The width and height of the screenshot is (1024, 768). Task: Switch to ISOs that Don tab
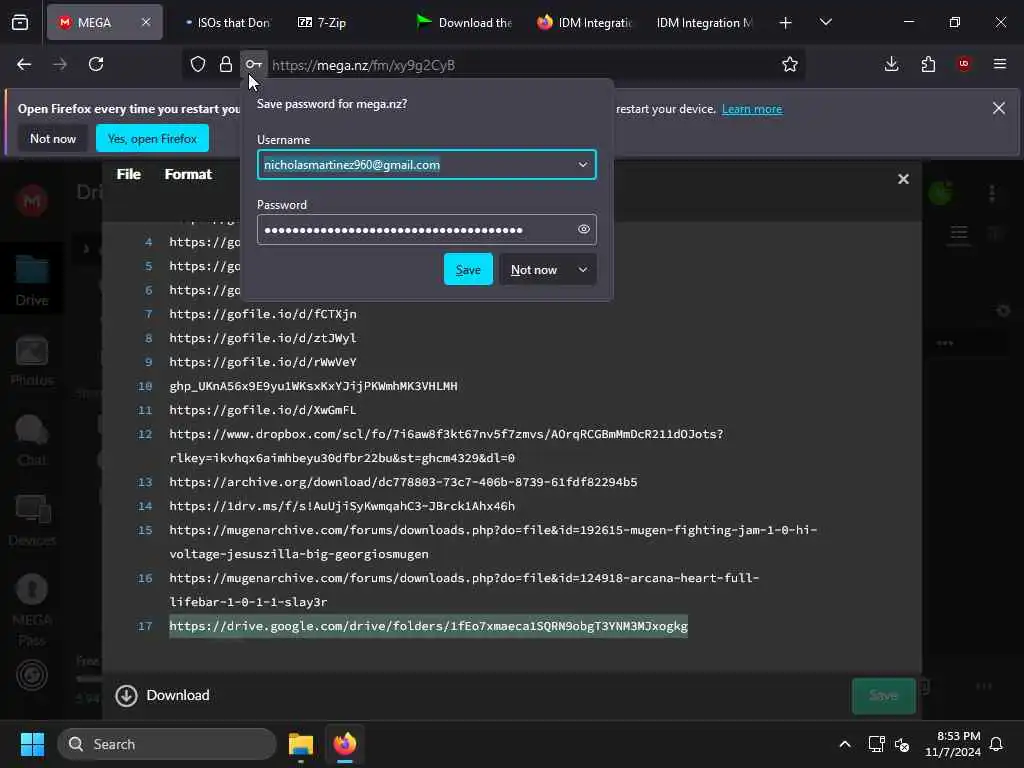[227, 23]
